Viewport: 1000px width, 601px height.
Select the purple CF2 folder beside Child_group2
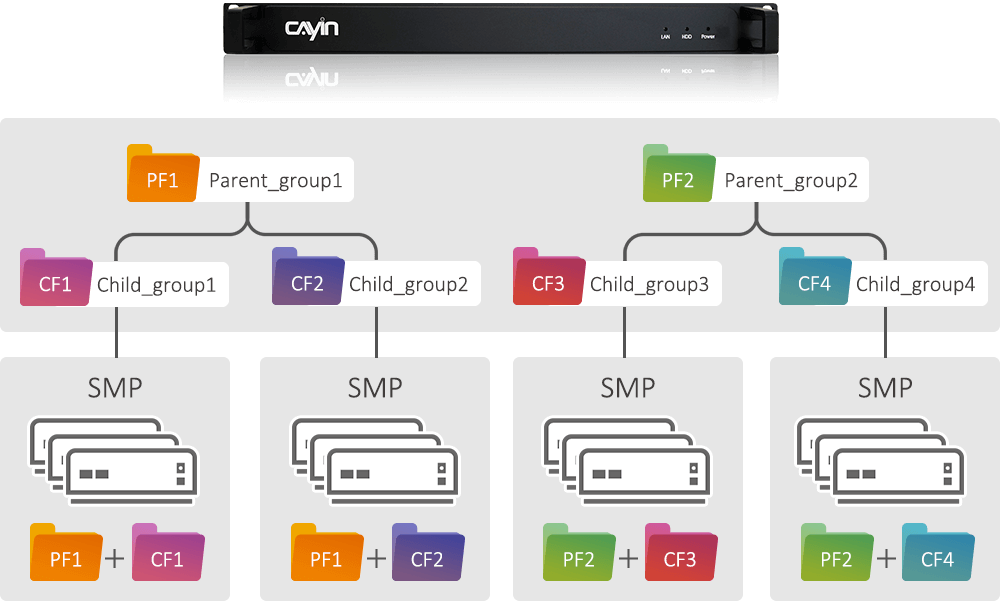[x=308, y=277]
